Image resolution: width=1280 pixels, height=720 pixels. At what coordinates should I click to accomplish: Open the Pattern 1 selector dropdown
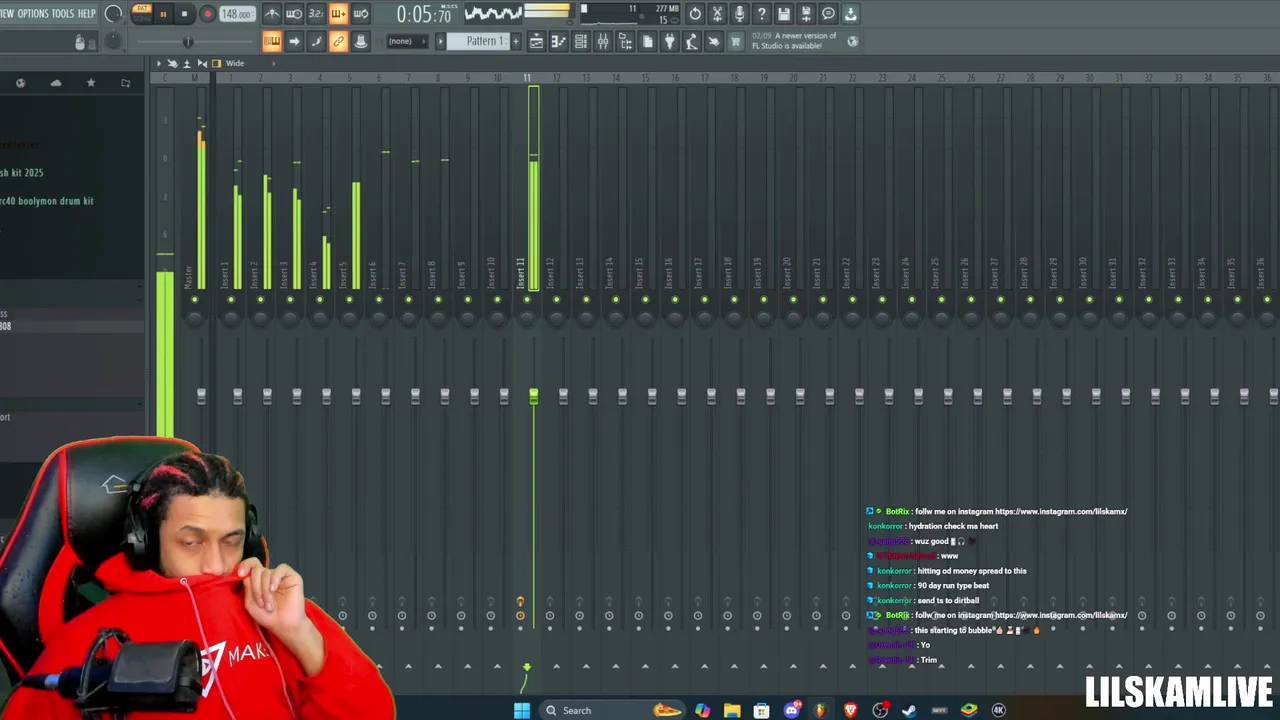click(485, 41)
